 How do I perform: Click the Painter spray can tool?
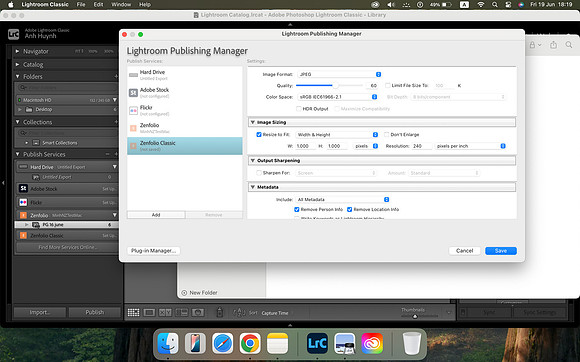(x=219, y=312)
